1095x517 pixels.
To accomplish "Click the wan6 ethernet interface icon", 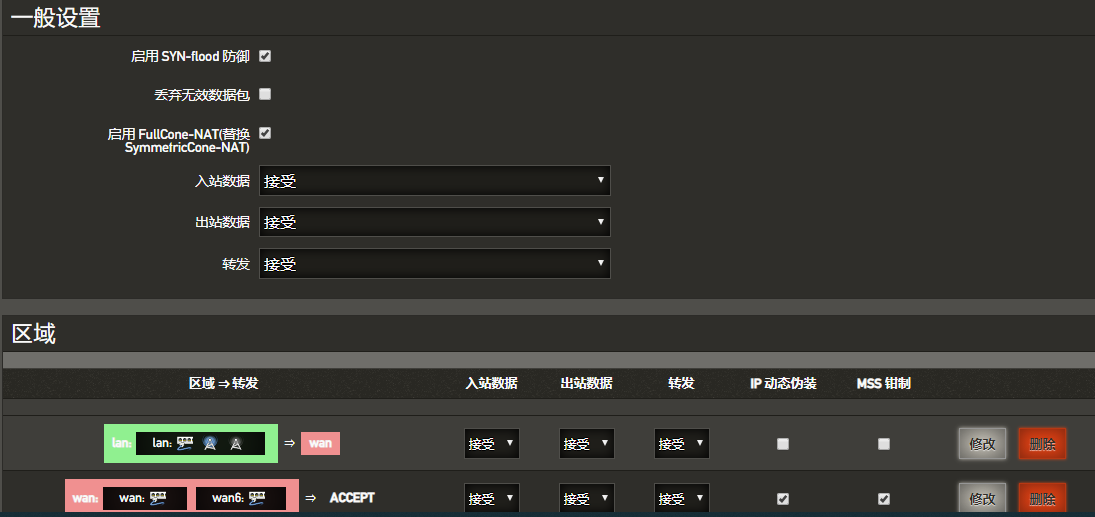I will (257, 497).
